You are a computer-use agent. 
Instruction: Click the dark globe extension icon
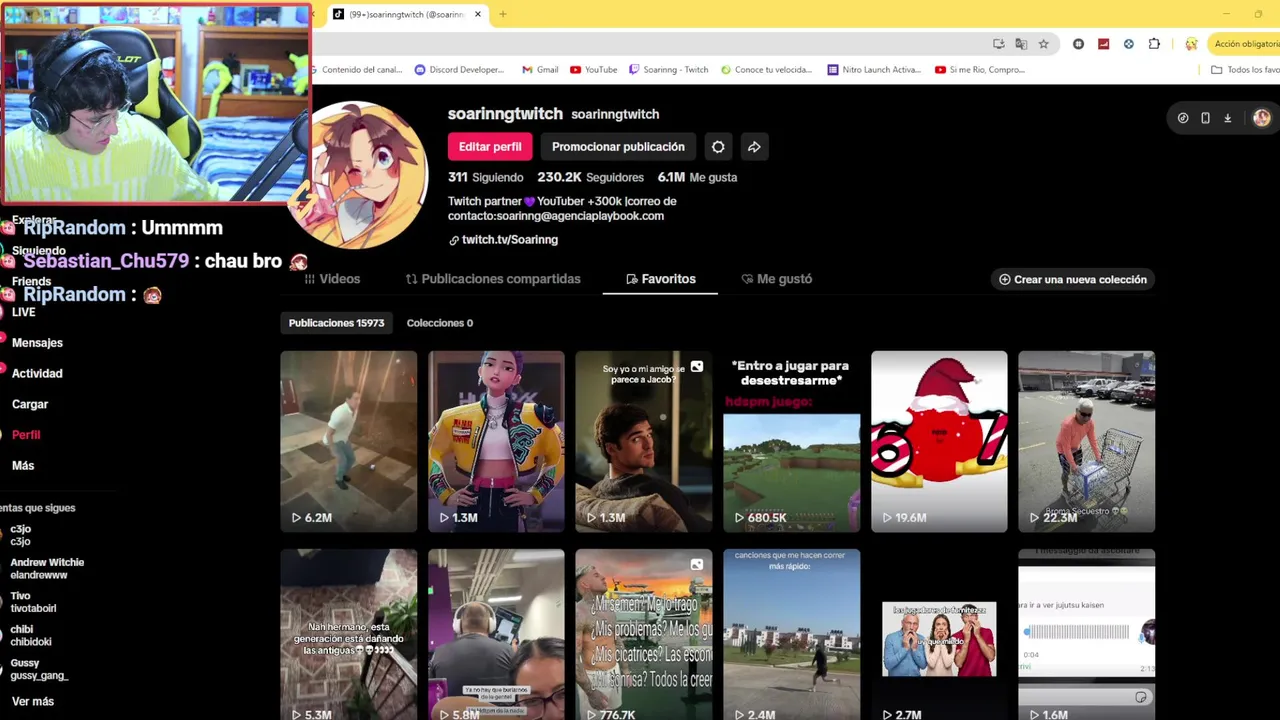tap(1078, 44)
